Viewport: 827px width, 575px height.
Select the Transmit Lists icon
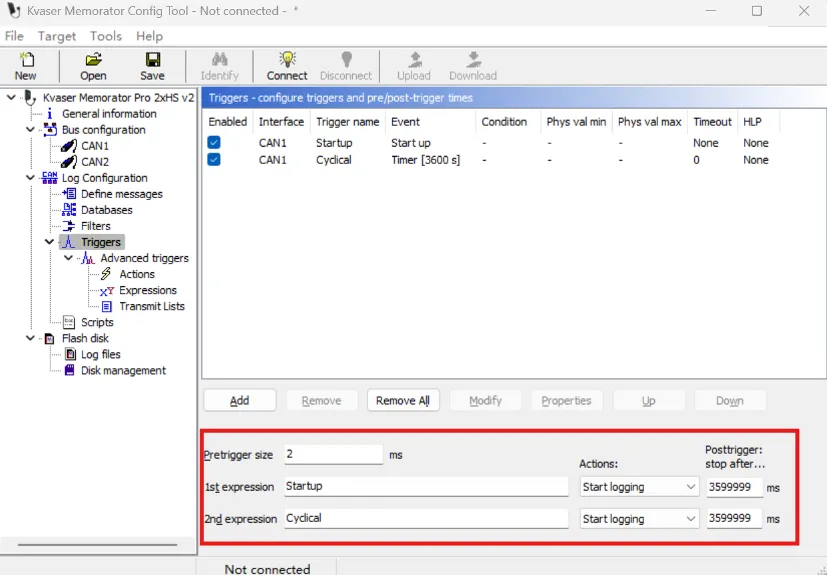click(107, 306)
